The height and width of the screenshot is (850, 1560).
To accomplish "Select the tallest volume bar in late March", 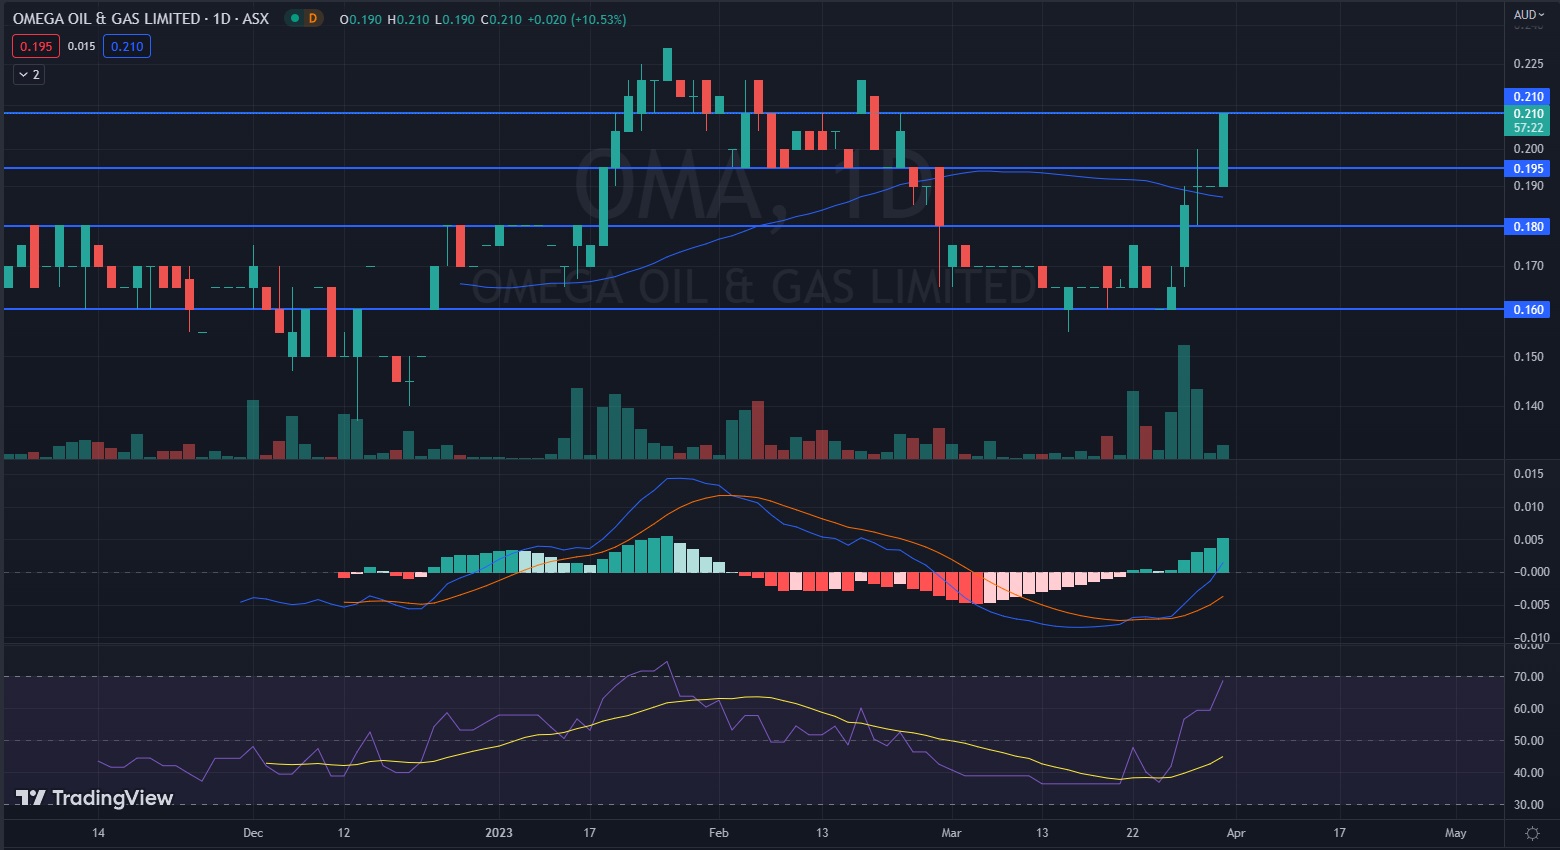I will tap(1184, 402).
